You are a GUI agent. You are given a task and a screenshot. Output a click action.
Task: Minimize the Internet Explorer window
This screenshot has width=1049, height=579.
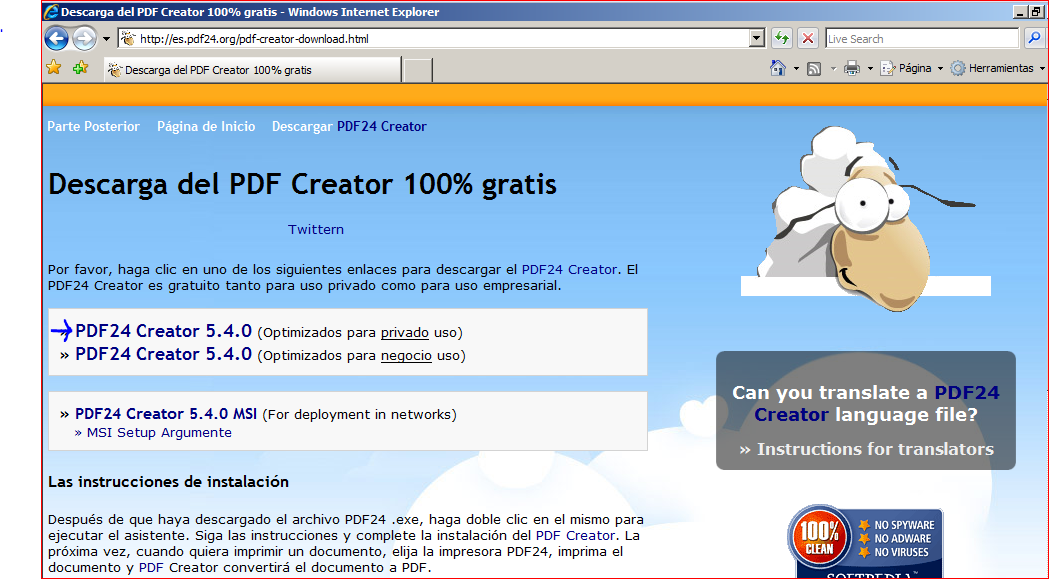click(1020, 11)
